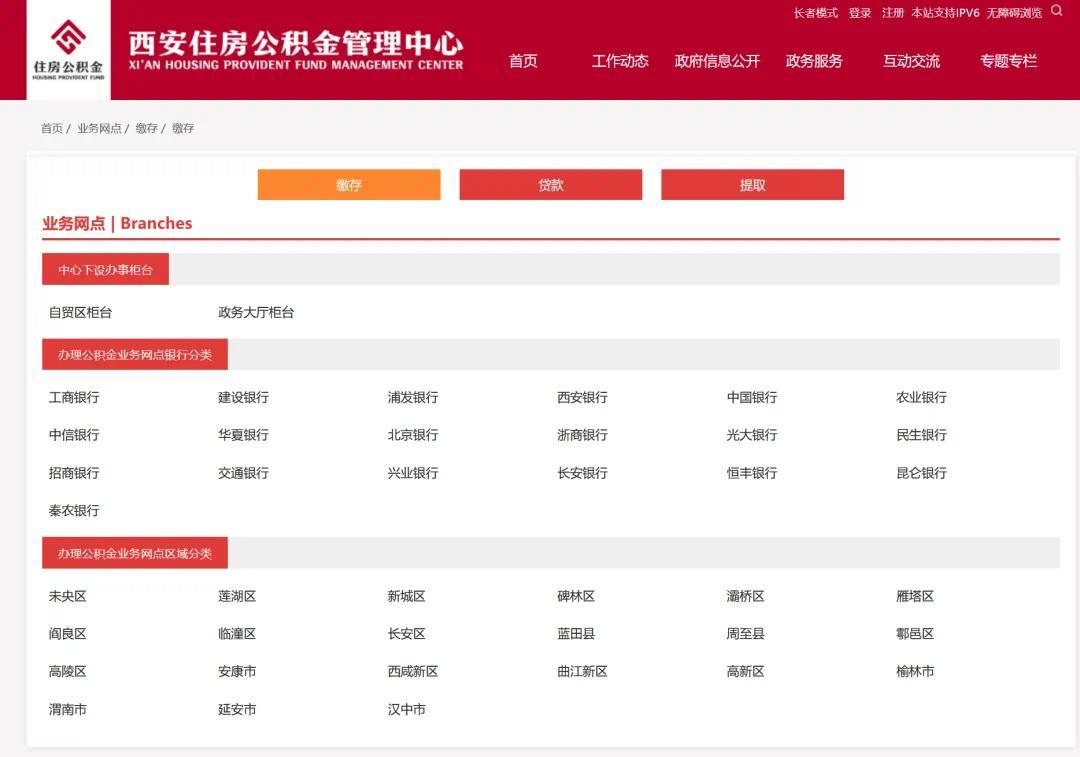
Task: Open 政府信息公开 section
Action: pyautogui.click(x=716, y=61)
